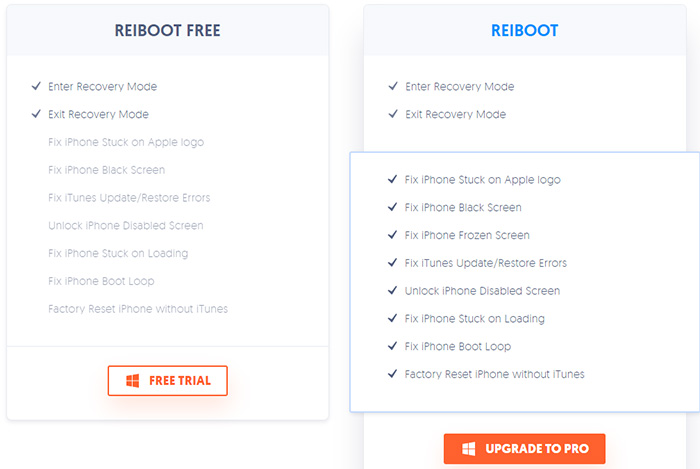Click the Windows logo on Upgrade to Pro
Viewport: 700px width, 469px height.
(x=469, y=449)
